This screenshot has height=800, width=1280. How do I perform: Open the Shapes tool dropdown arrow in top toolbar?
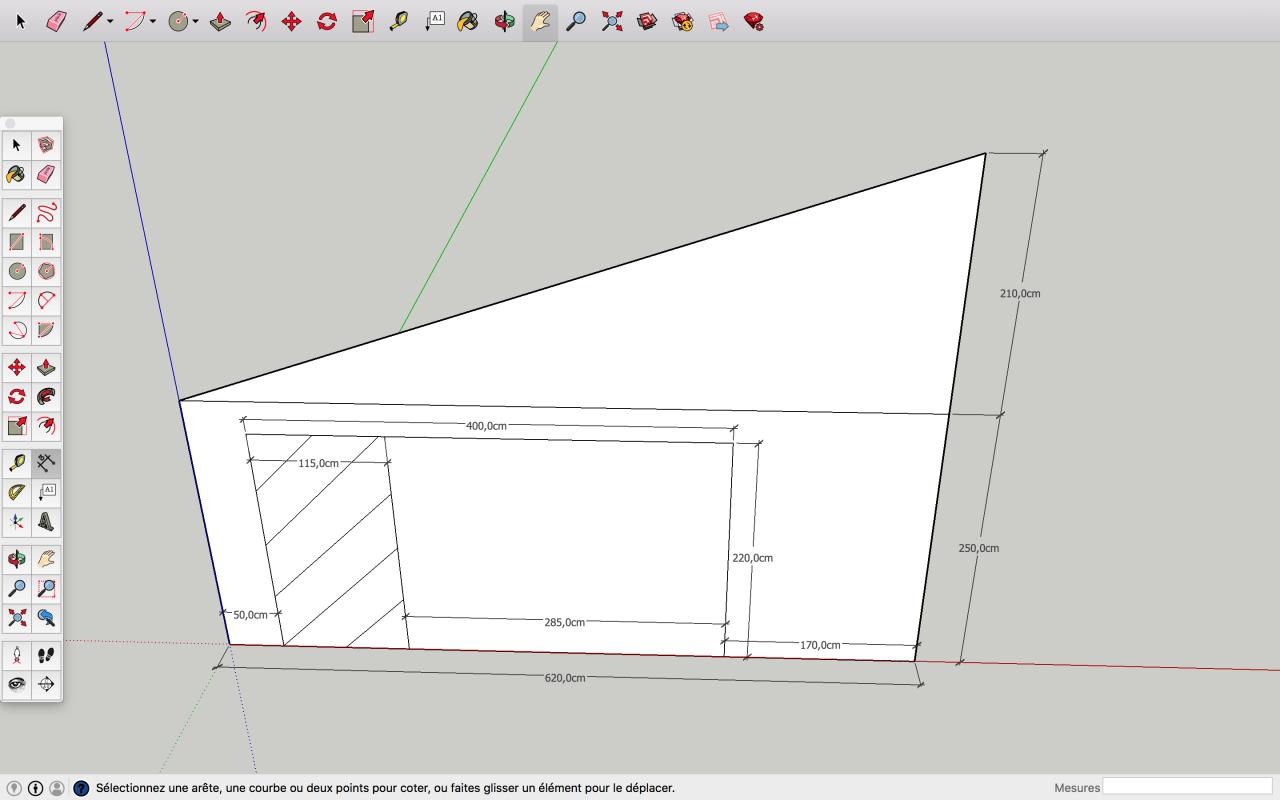point(196,21)
